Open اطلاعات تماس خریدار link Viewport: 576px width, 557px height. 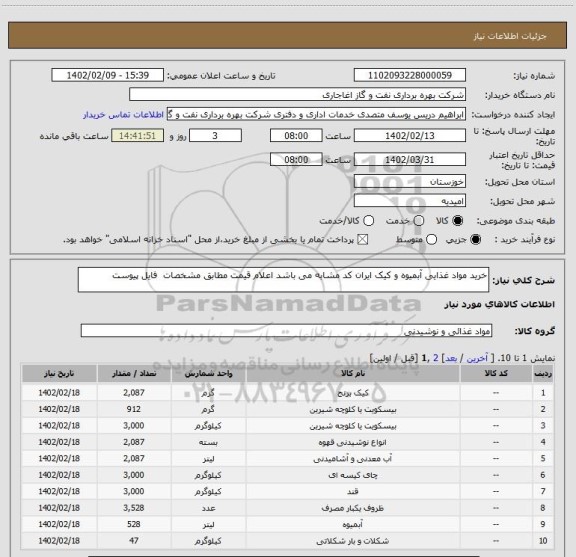[x=123, y=115]
